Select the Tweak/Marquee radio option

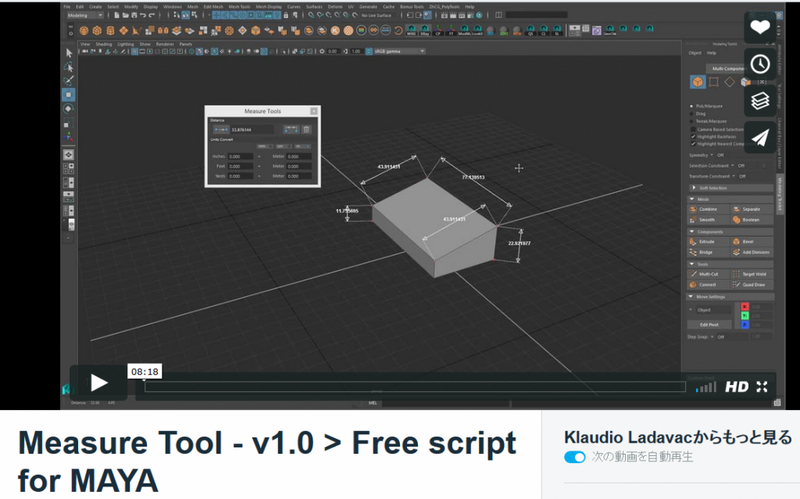coord(692,121)
